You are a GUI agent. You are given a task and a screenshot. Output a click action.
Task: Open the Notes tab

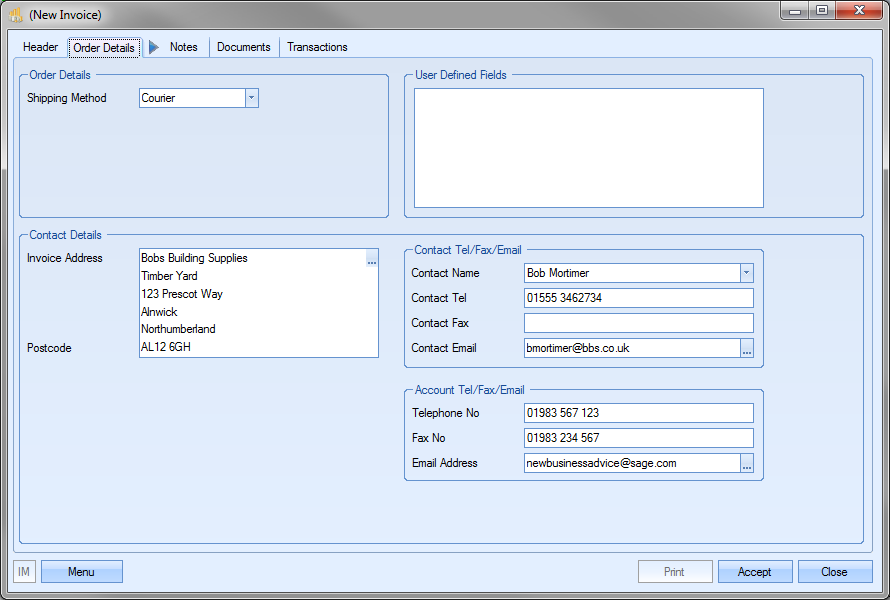(184, 47)
